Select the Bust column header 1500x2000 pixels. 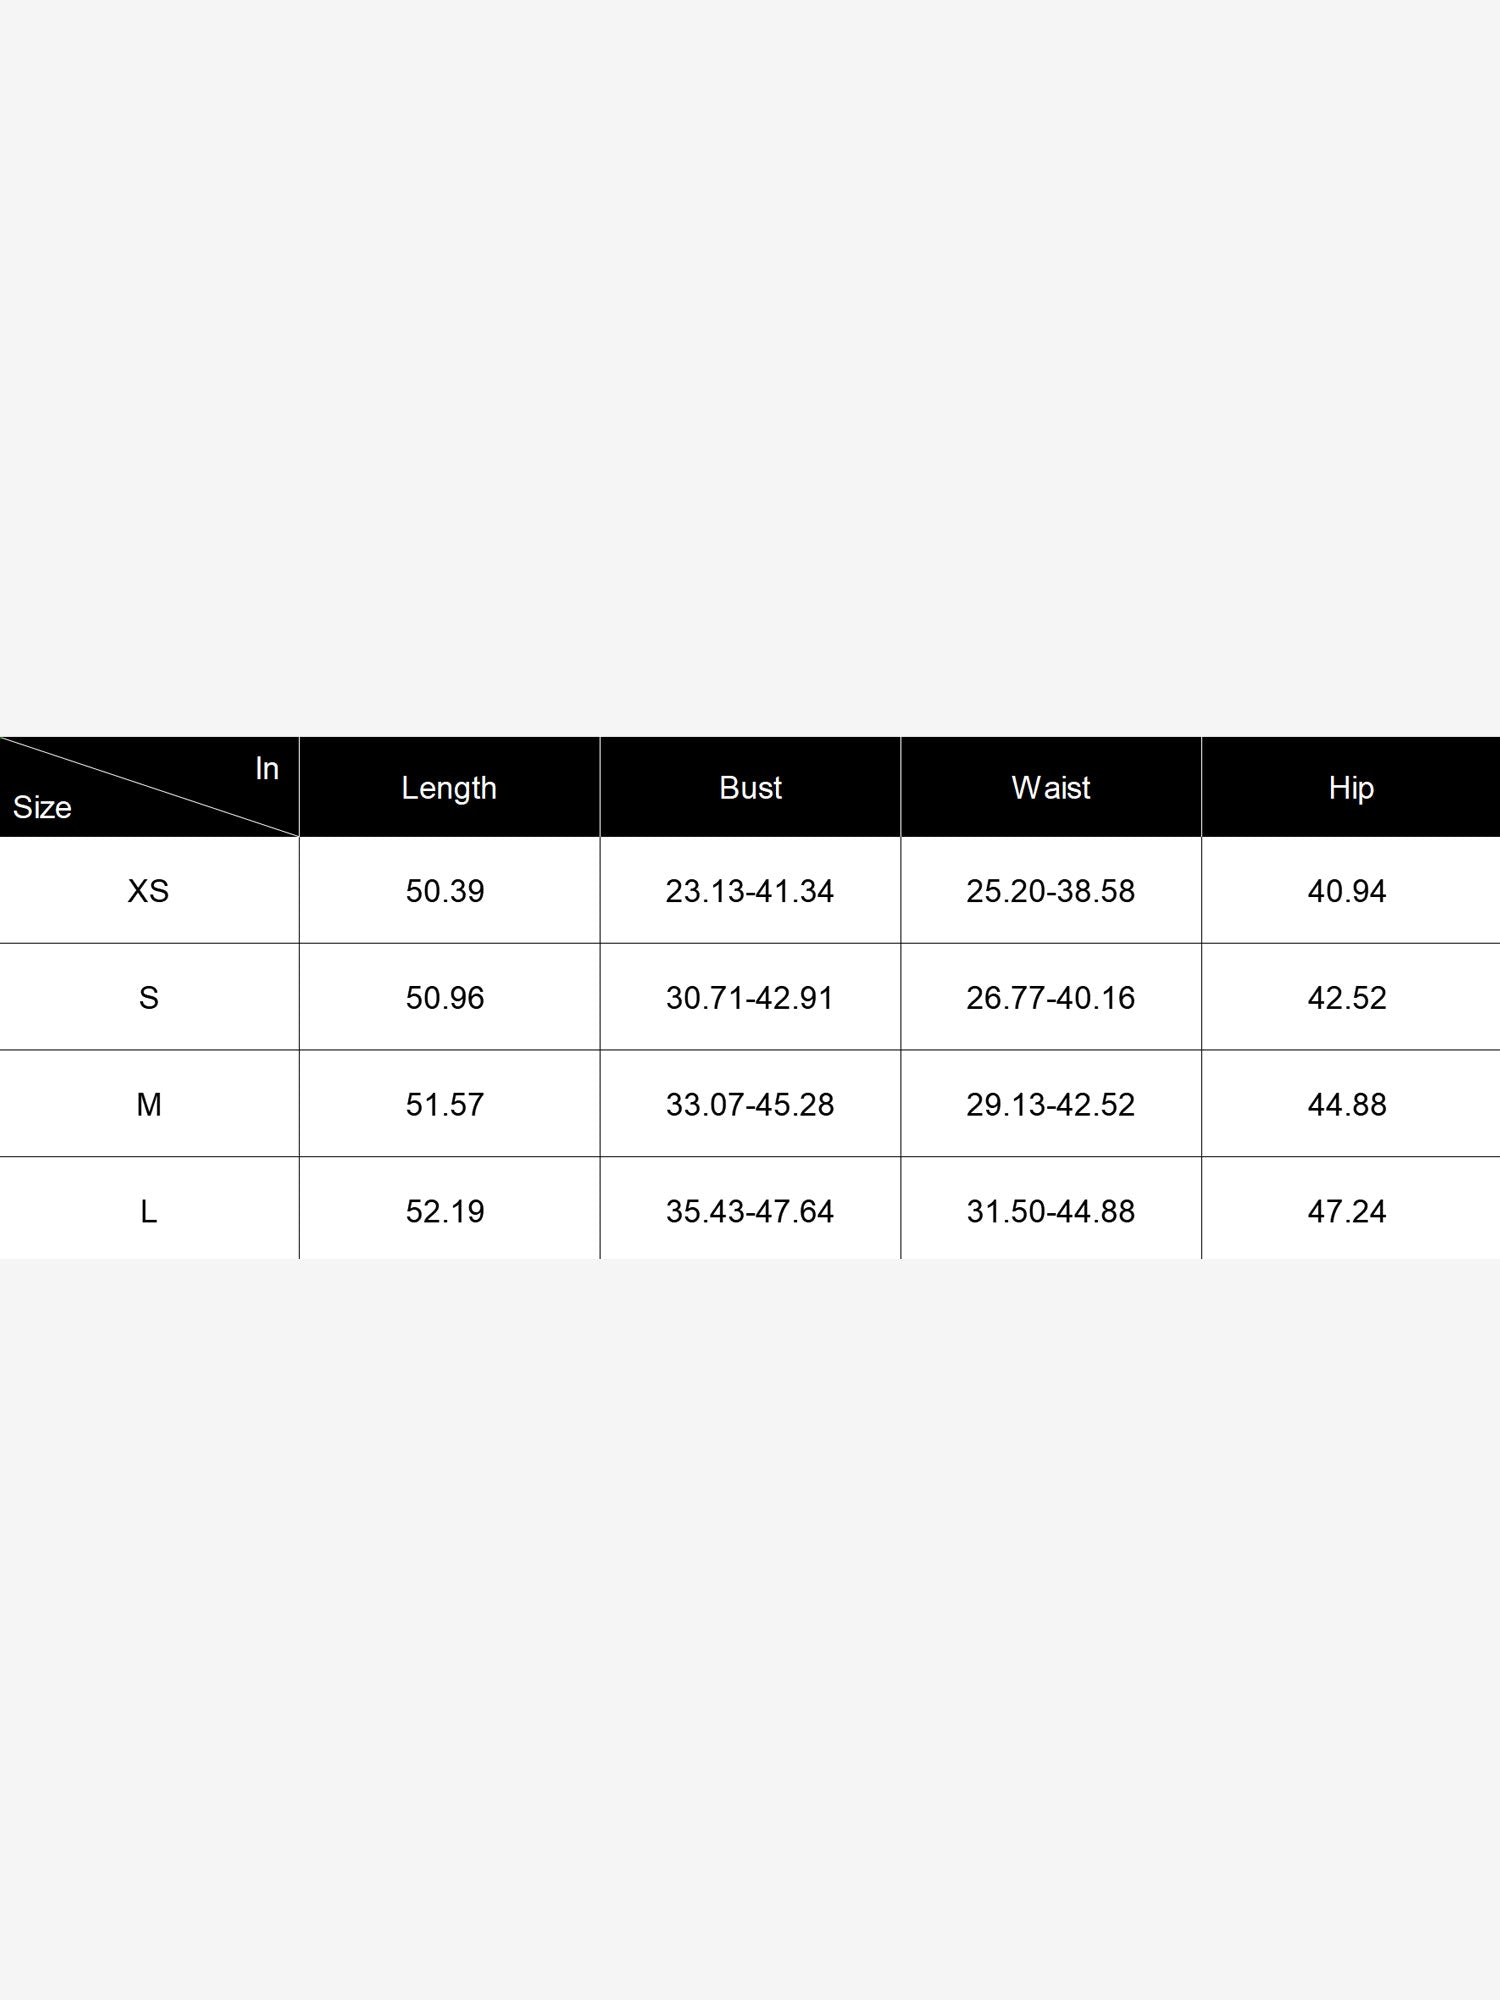pyautogui.click(x=750, y=788)
